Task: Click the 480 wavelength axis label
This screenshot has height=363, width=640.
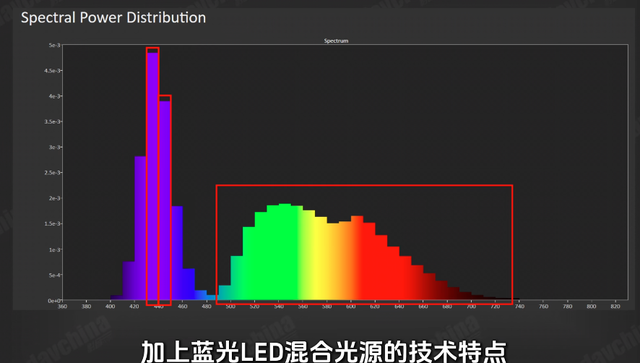Action: pyautogui.click(x=207, y=306)
